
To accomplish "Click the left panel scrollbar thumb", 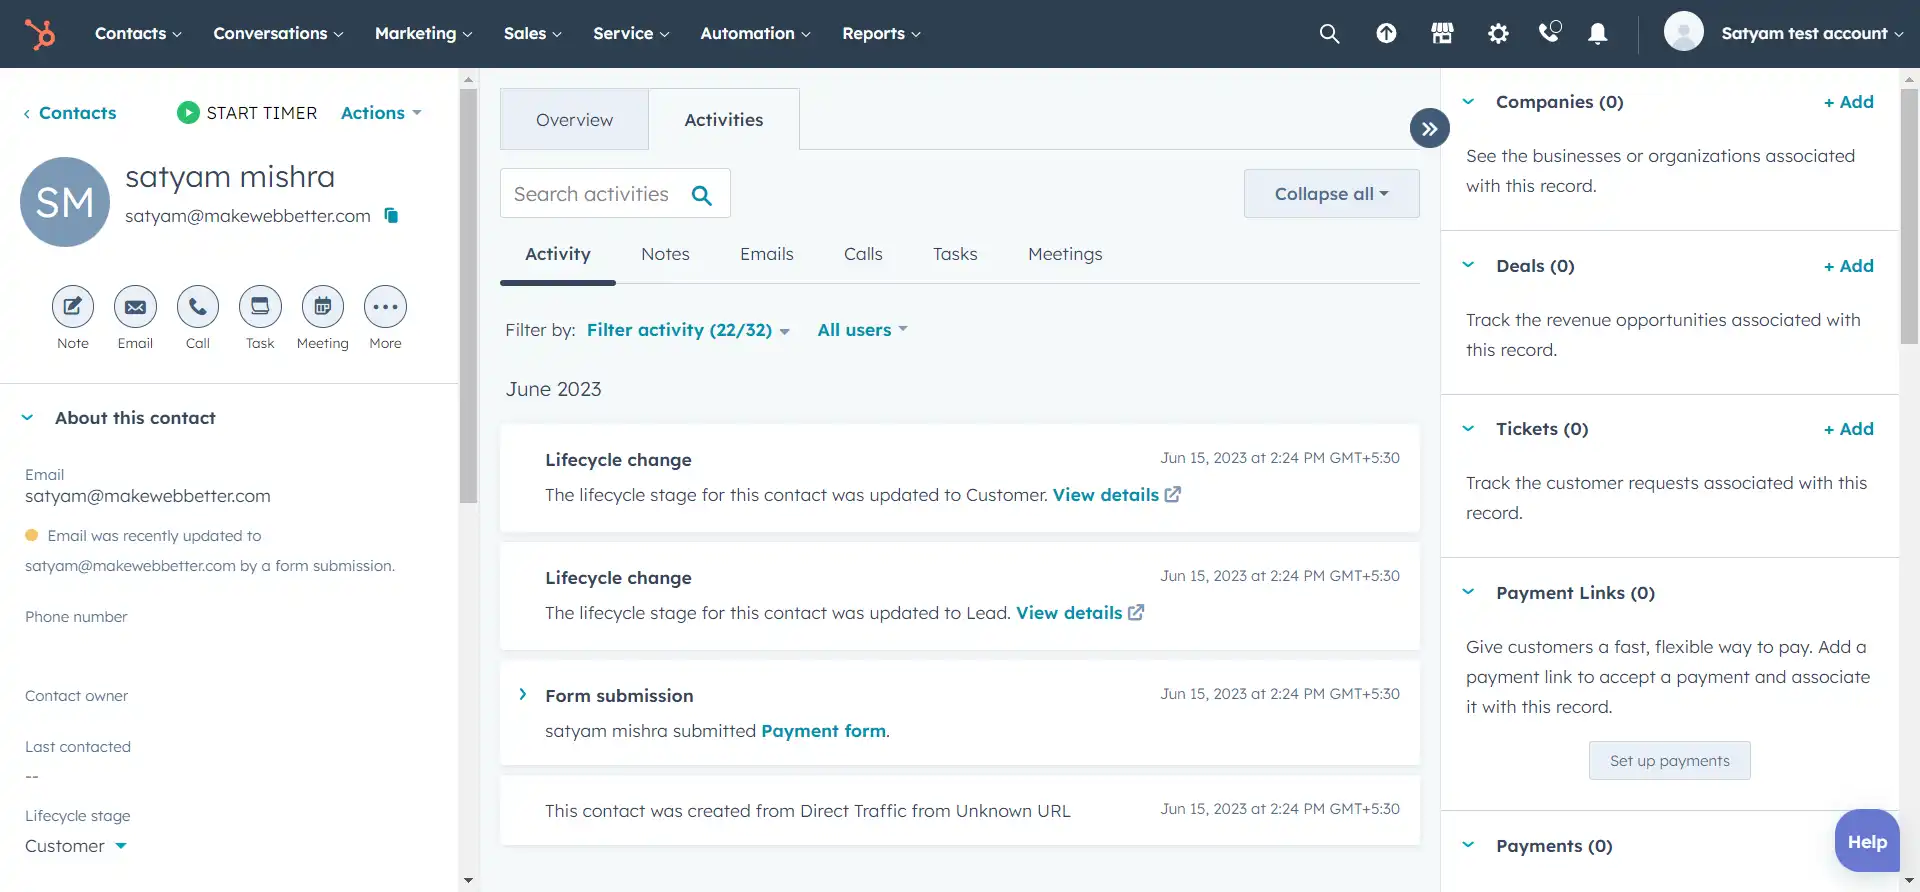I will pos(468,296).
